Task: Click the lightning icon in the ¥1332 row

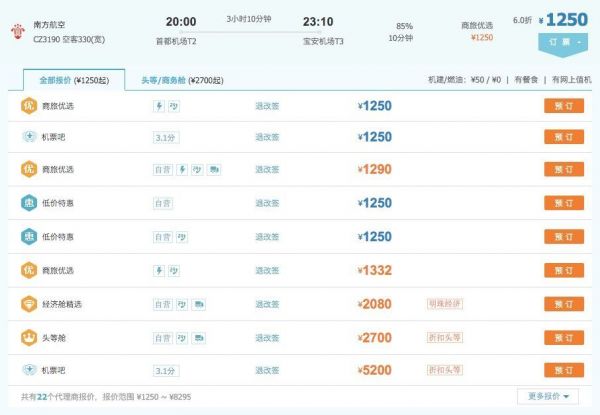Action: point(160,270)
